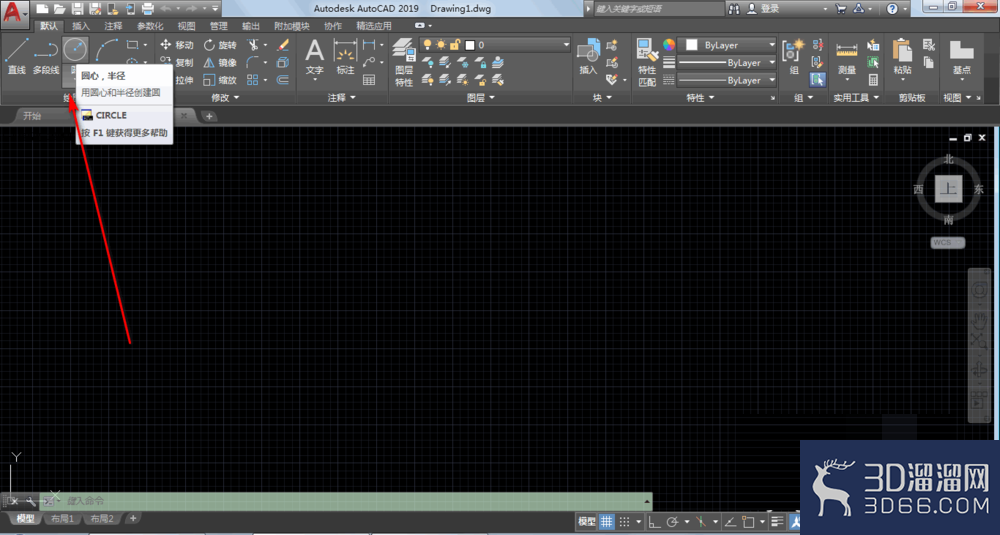The image size is (1000, 535).
Task: Toggle ortho mode in status bar
Action: pos(654,522)
